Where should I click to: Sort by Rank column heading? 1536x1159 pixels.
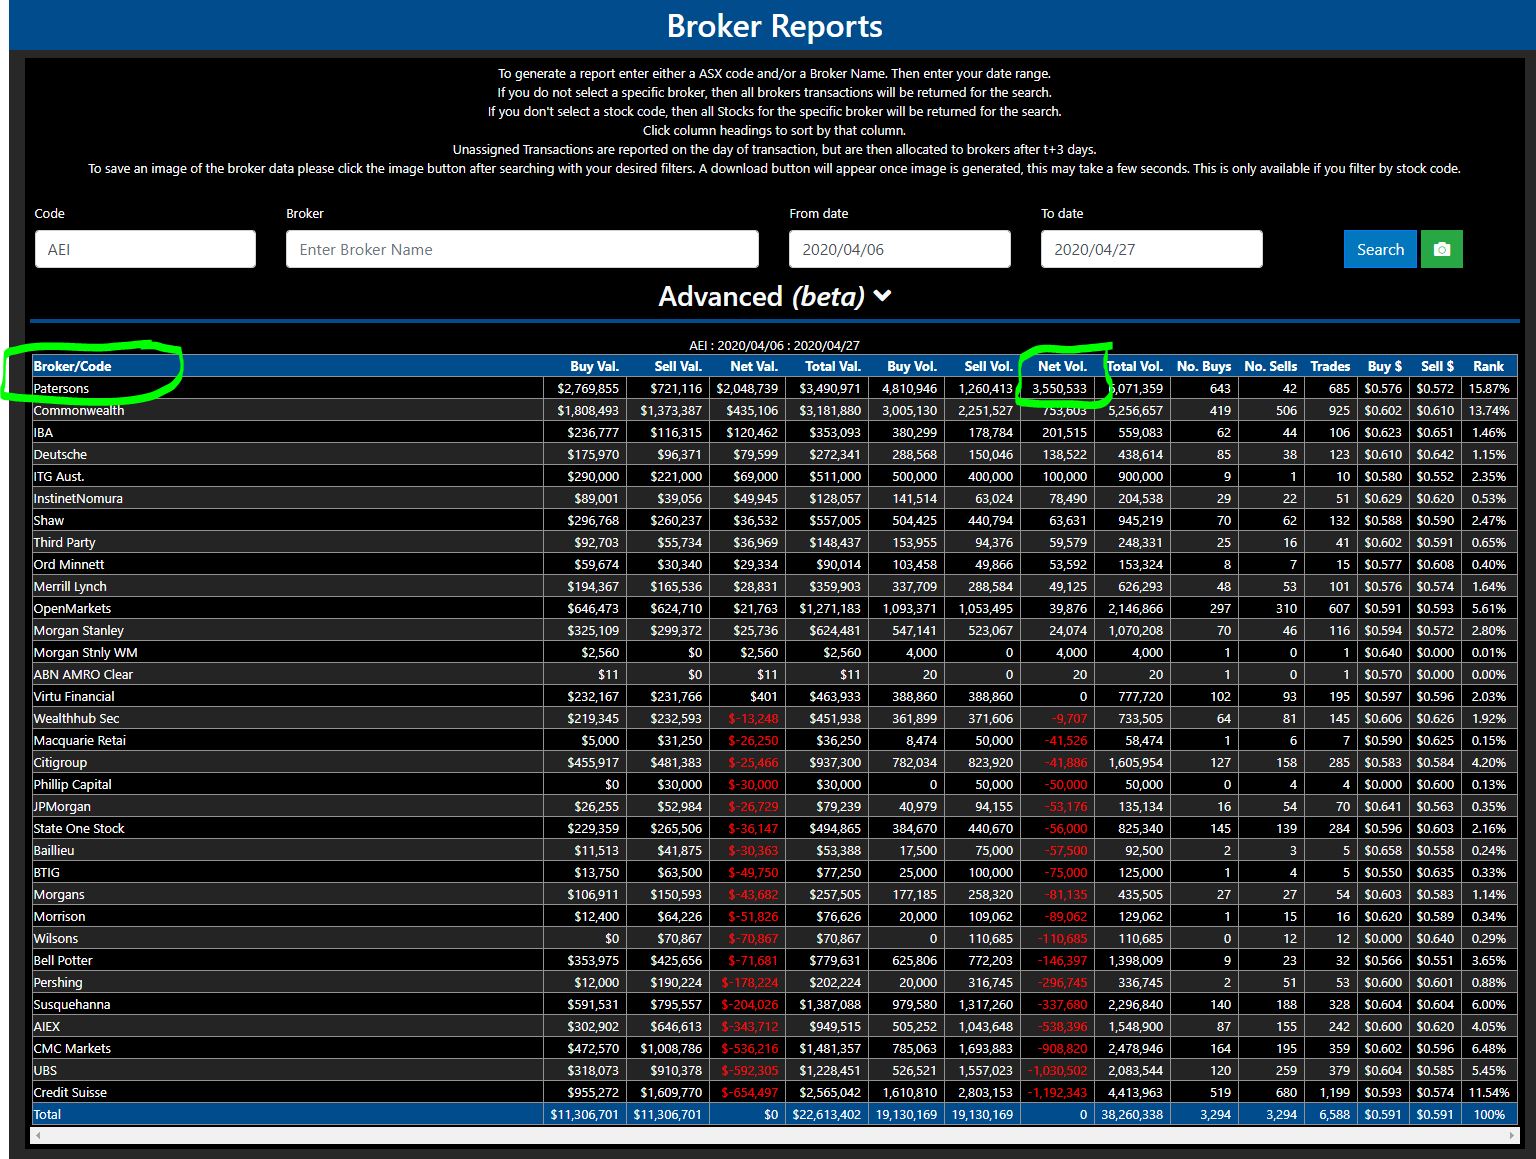click(1488, 366)
